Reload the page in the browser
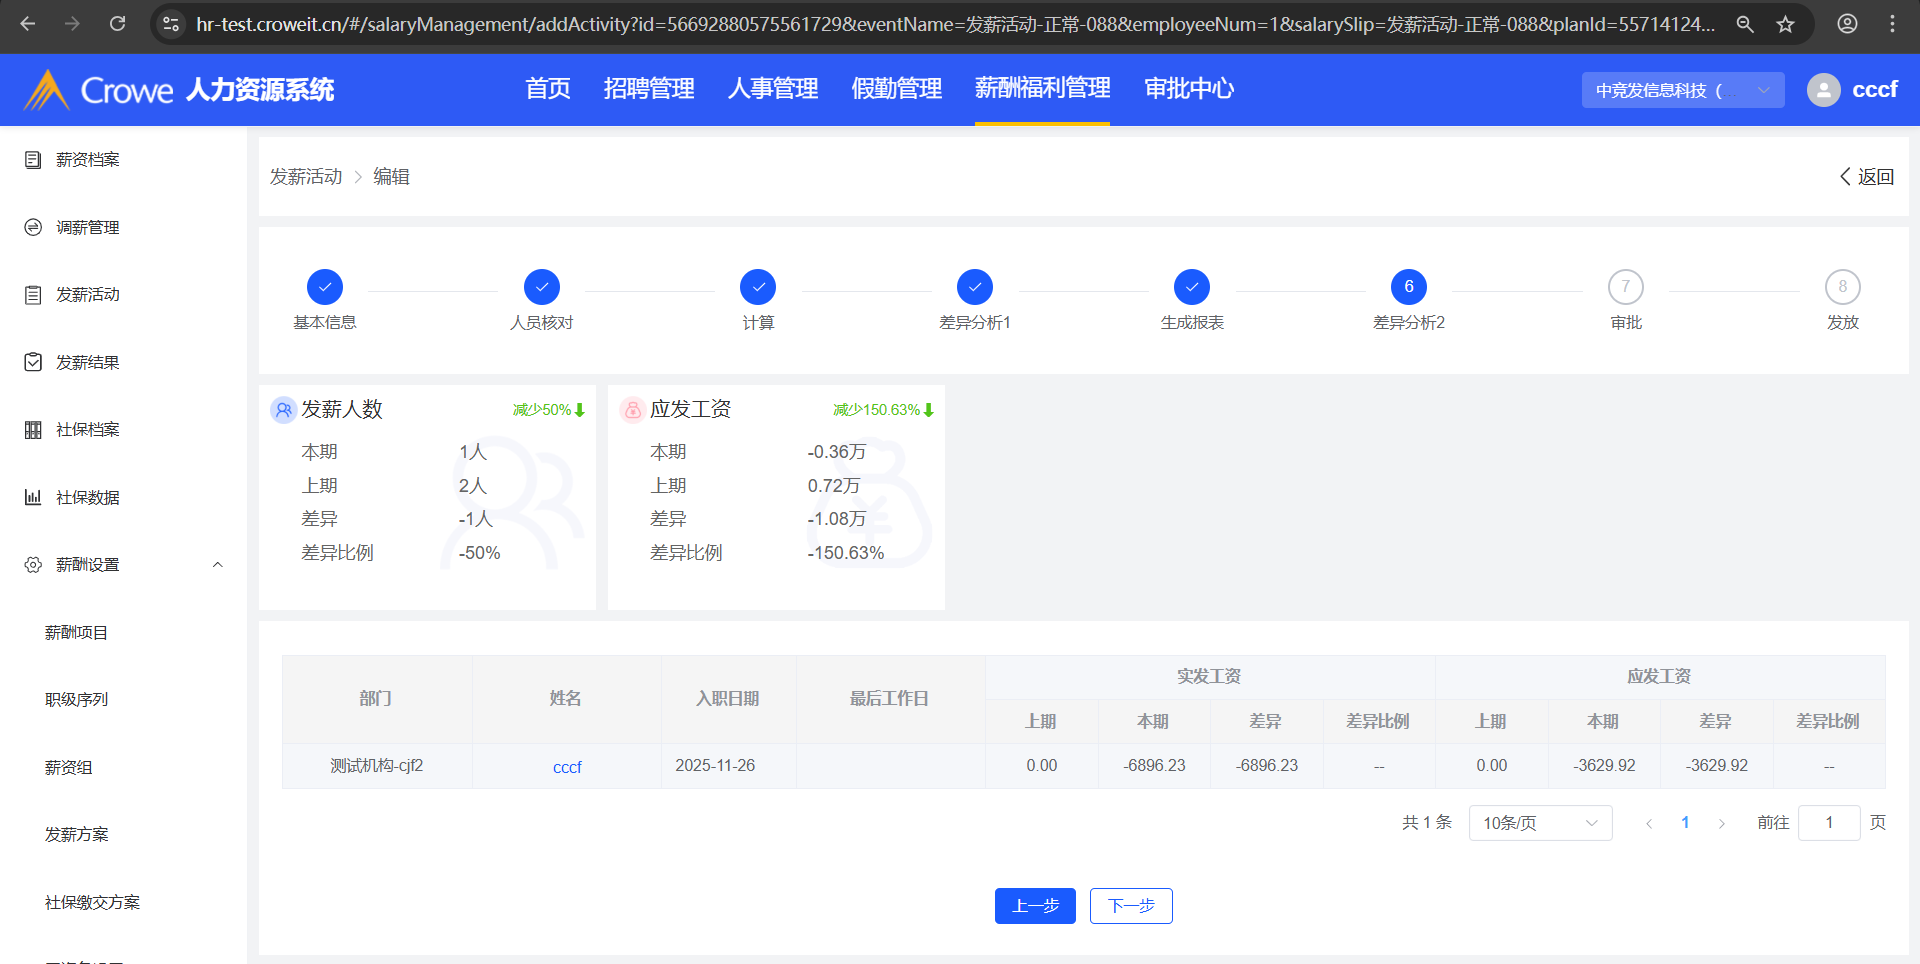The height and width of the screenshot is (964, 1920). pyautogui.click(x=117, y=24)
